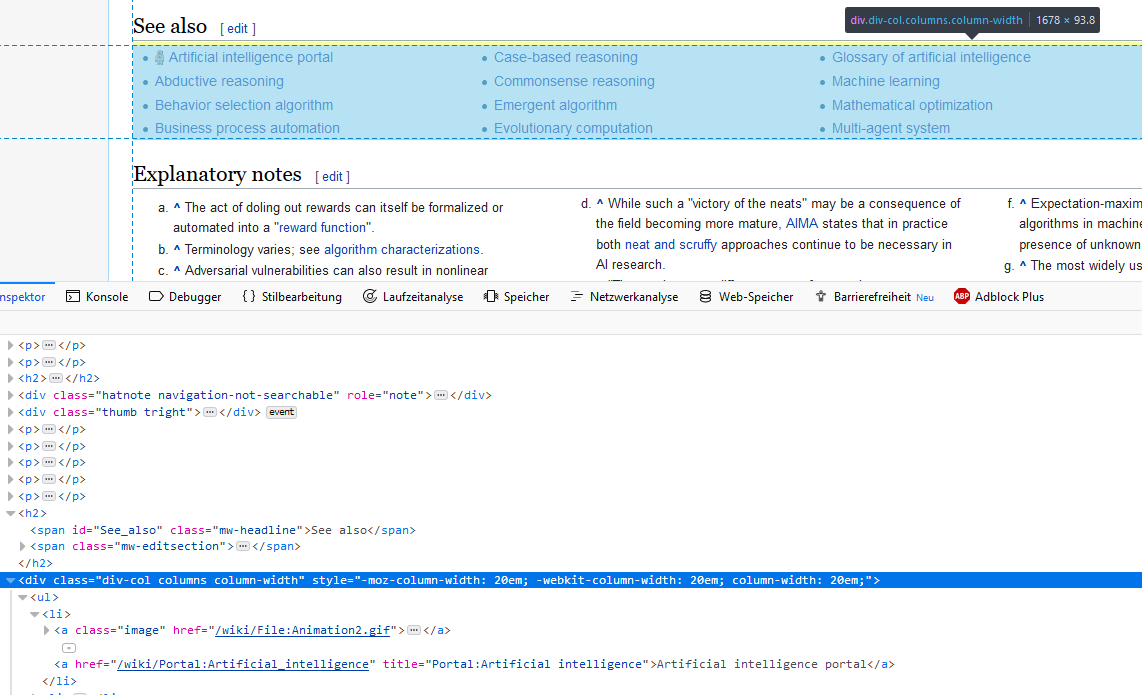Viewport: 1142px width, 695px height.
Task: Open the Machine learning link
Action: [x=885, y=81]
